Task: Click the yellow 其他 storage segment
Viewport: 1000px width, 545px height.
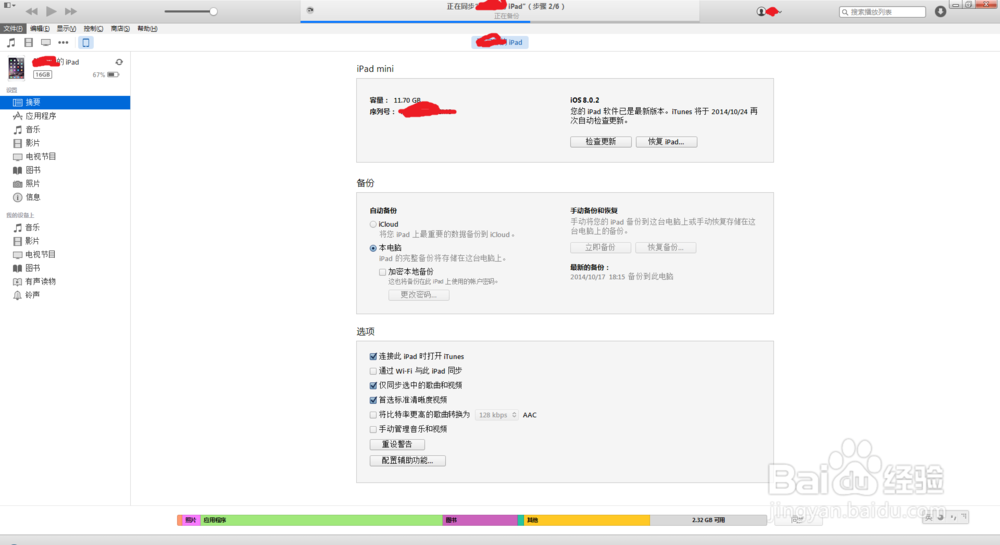Action: click(587, 520)
